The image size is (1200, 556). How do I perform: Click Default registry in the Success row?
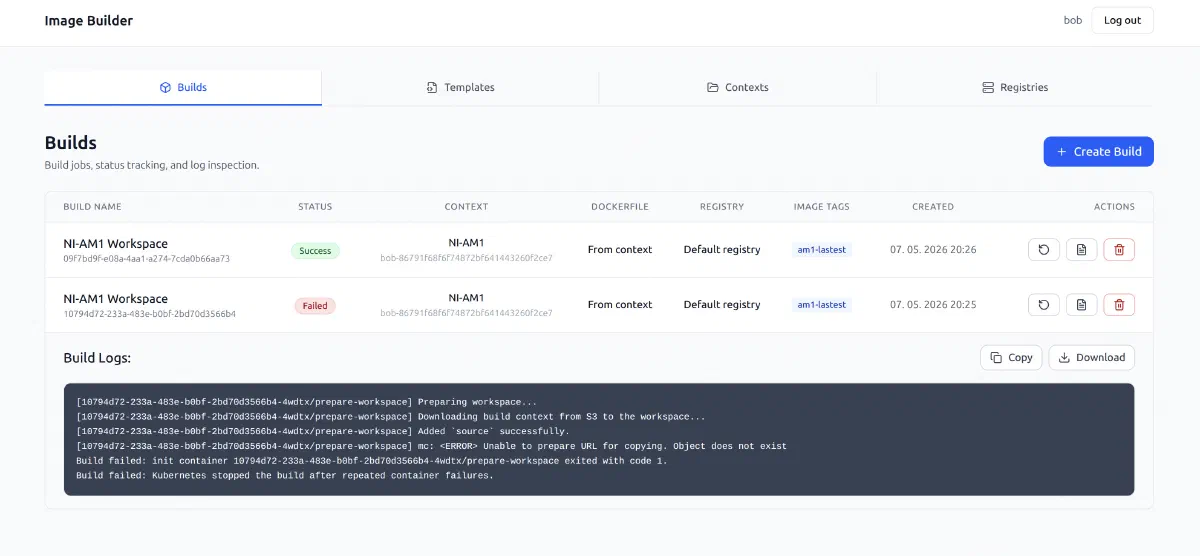[x=722, y=250]
